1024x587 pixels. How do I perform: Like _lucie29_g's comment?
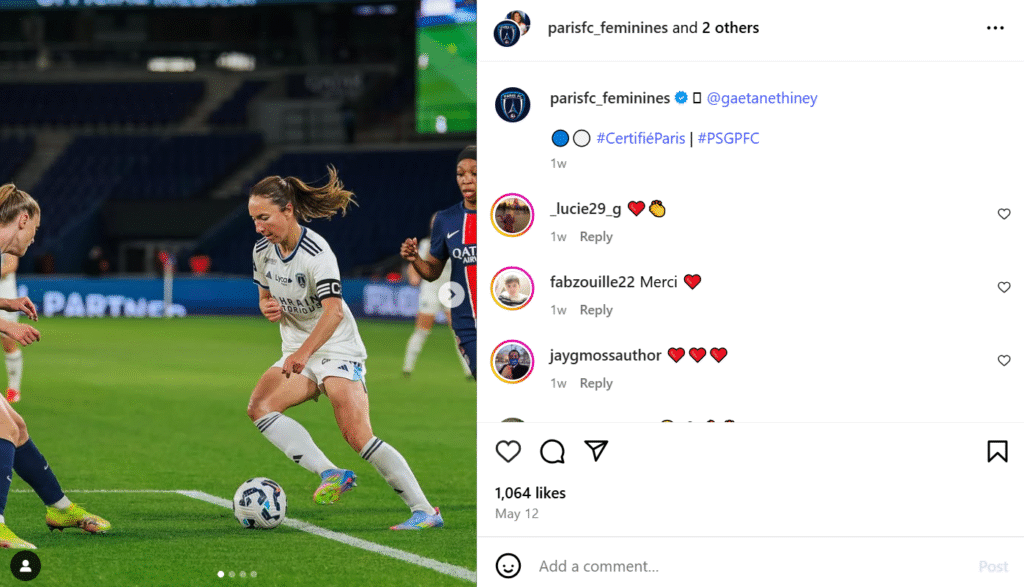click(1004, 214)
